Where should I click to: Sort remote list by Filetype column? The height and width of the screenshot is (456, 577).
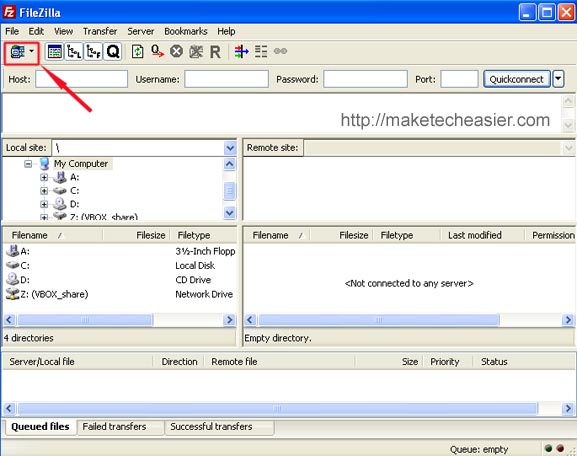click(x=407, y=235)
